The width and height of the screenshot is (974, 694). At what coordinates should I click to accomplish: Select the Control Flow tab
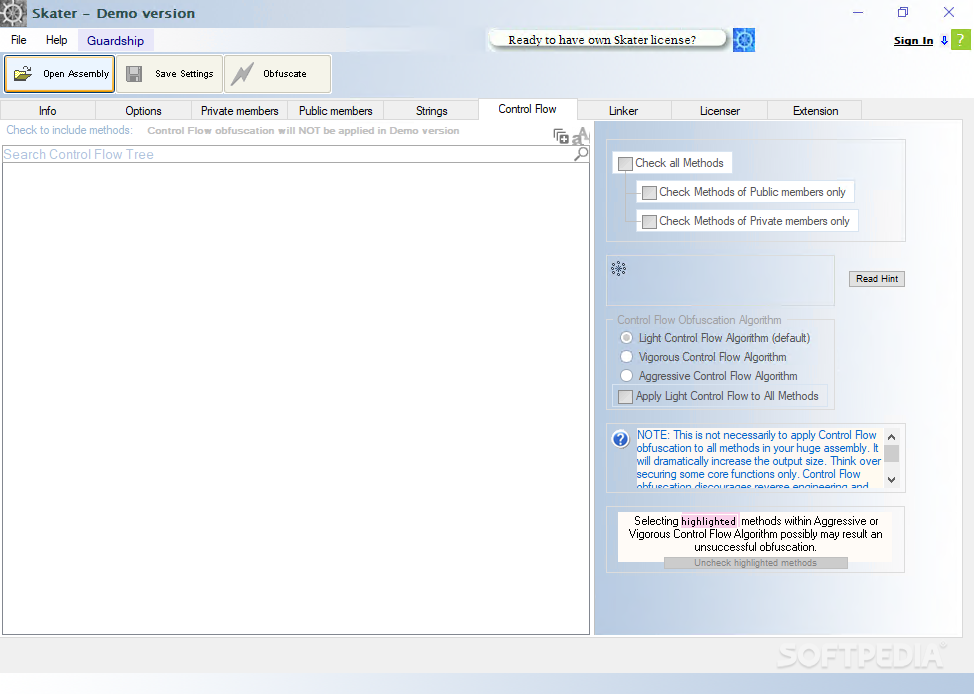pyautogui.click(x=527, y=109)
